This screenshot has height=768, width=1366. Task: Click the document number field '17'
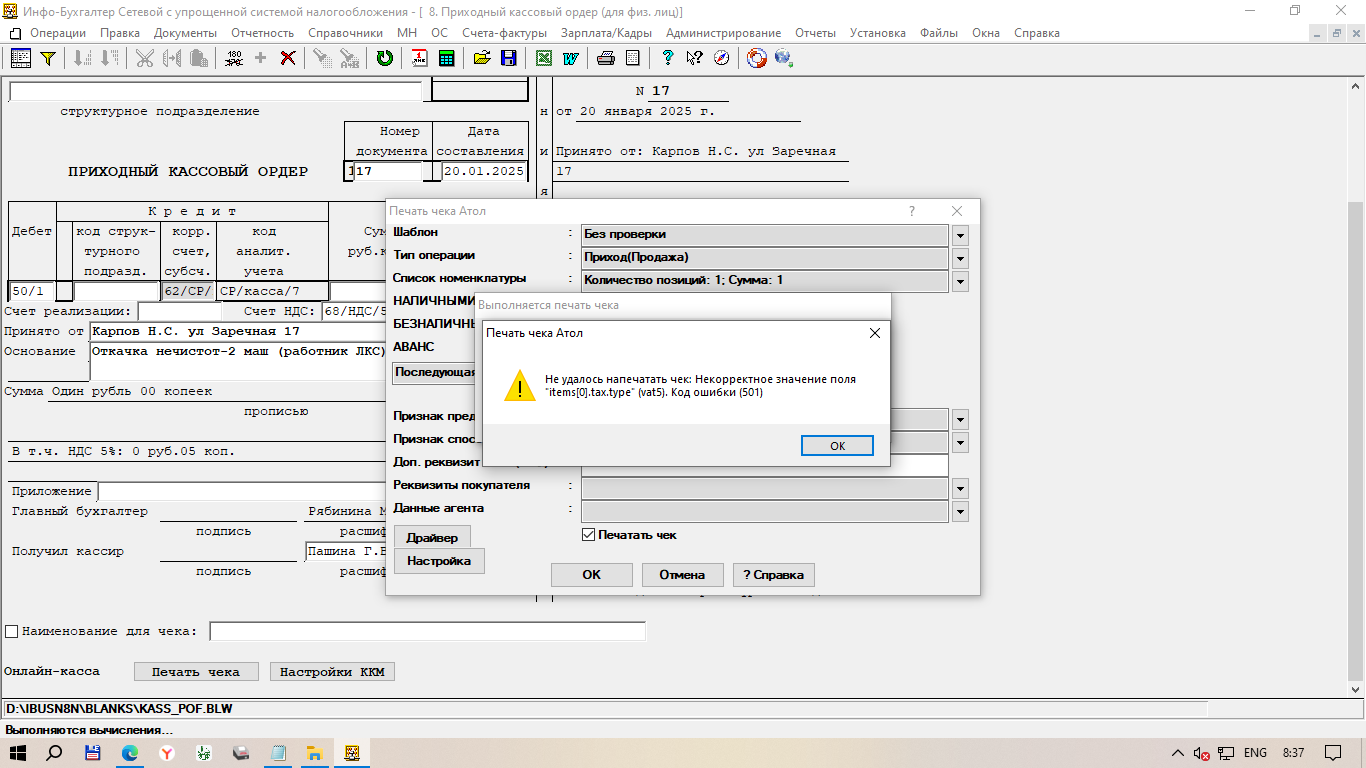click(390, 171)
